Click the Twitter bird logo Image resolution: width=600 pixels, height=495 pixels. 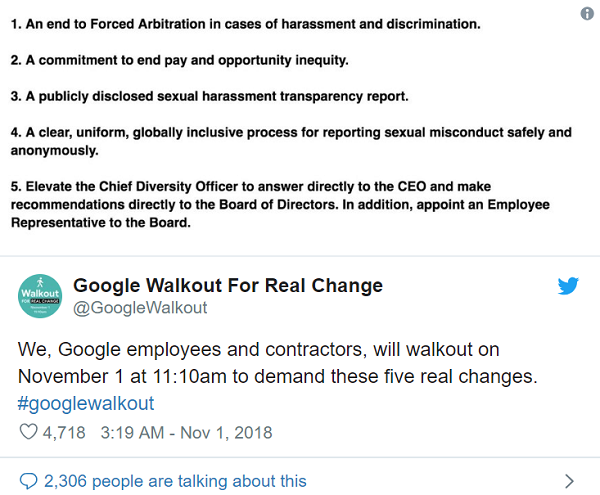[x=568, y=287]
